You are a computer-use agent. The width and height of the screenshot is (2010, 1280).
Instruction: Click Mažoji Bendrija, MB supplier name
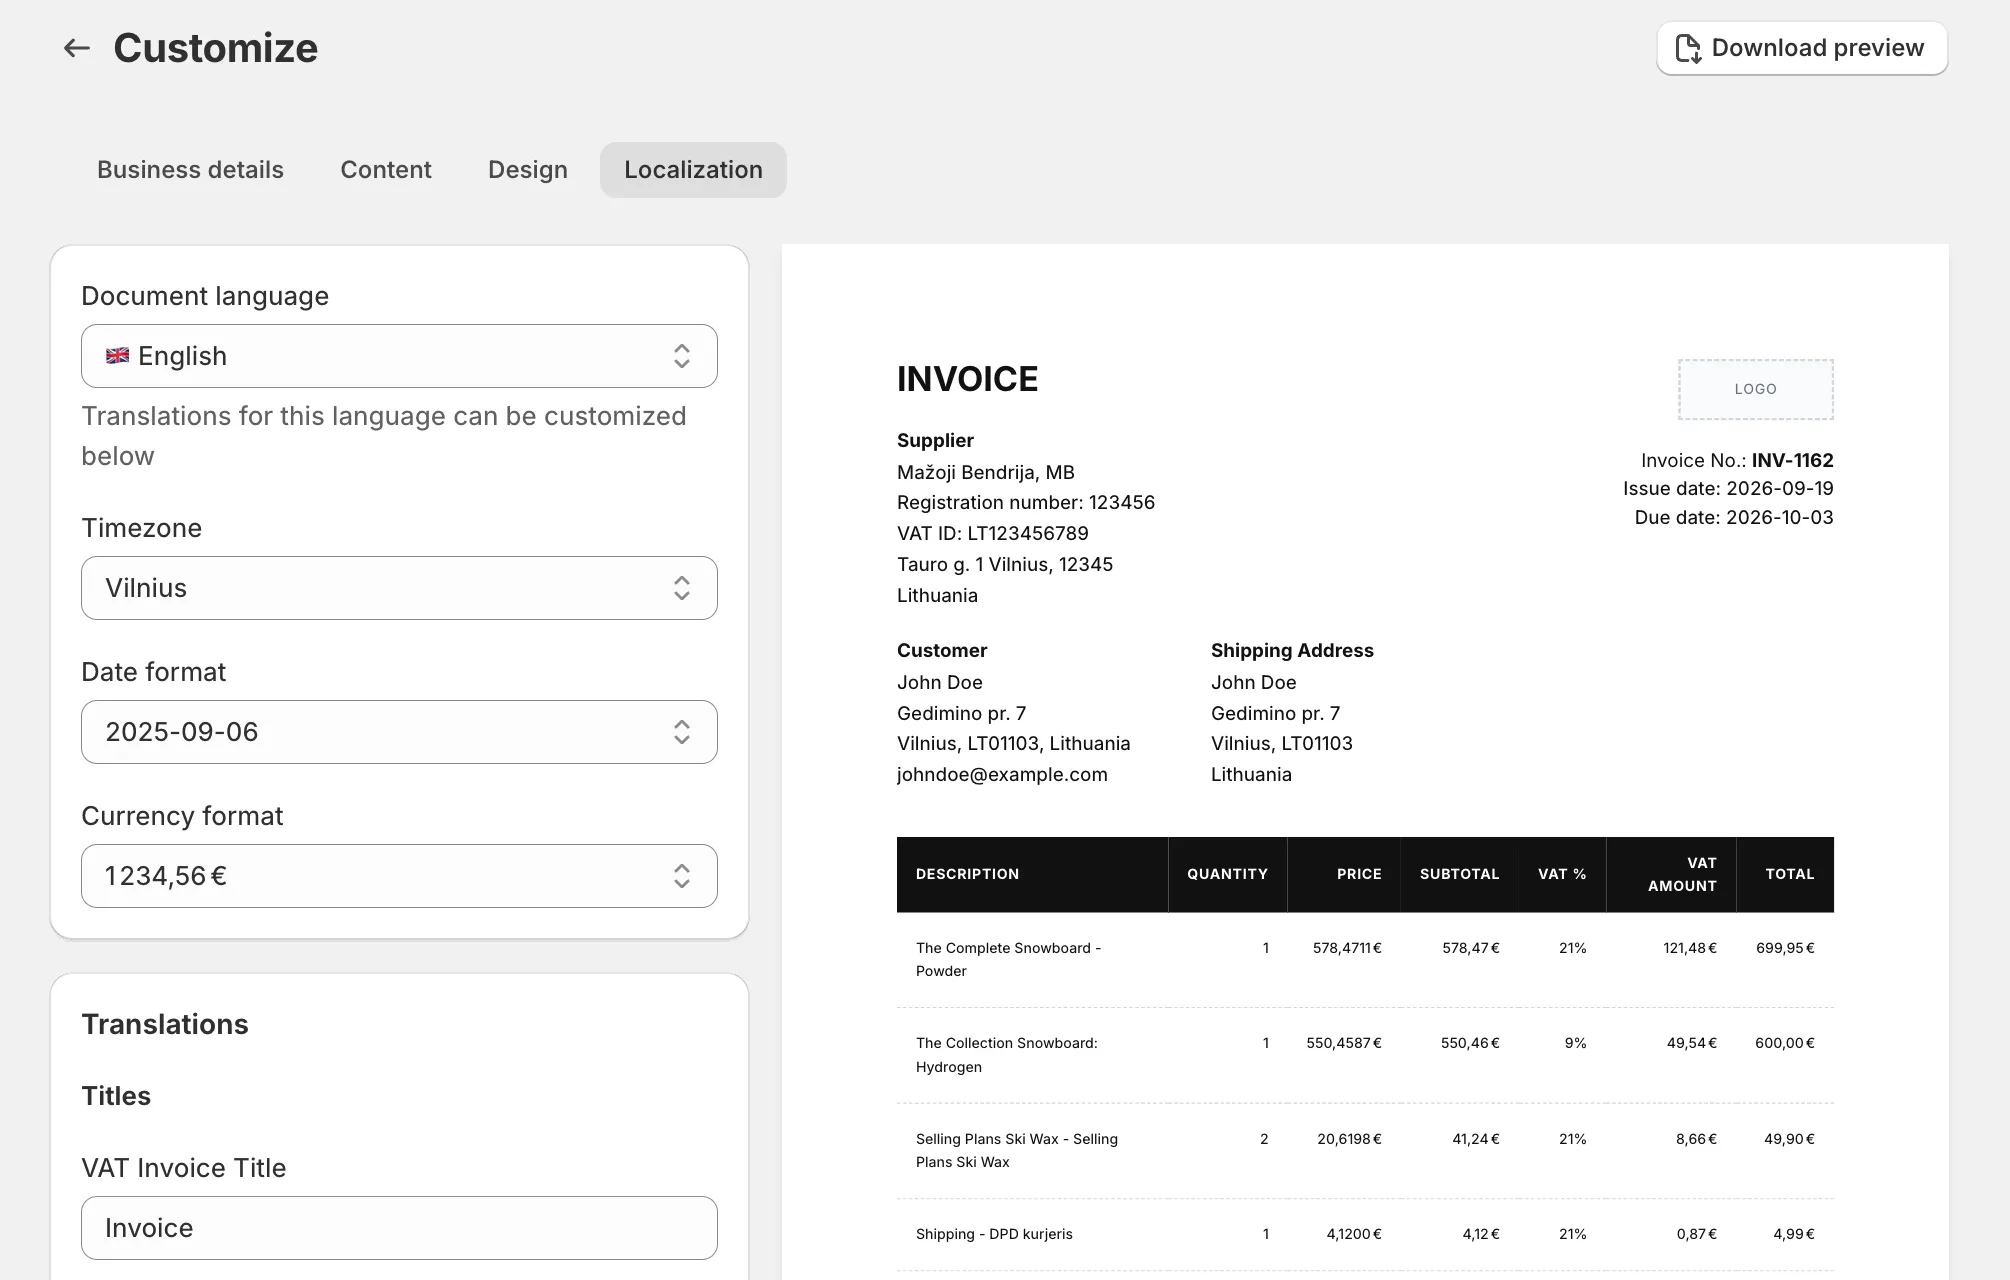click(x=986, y=472)
